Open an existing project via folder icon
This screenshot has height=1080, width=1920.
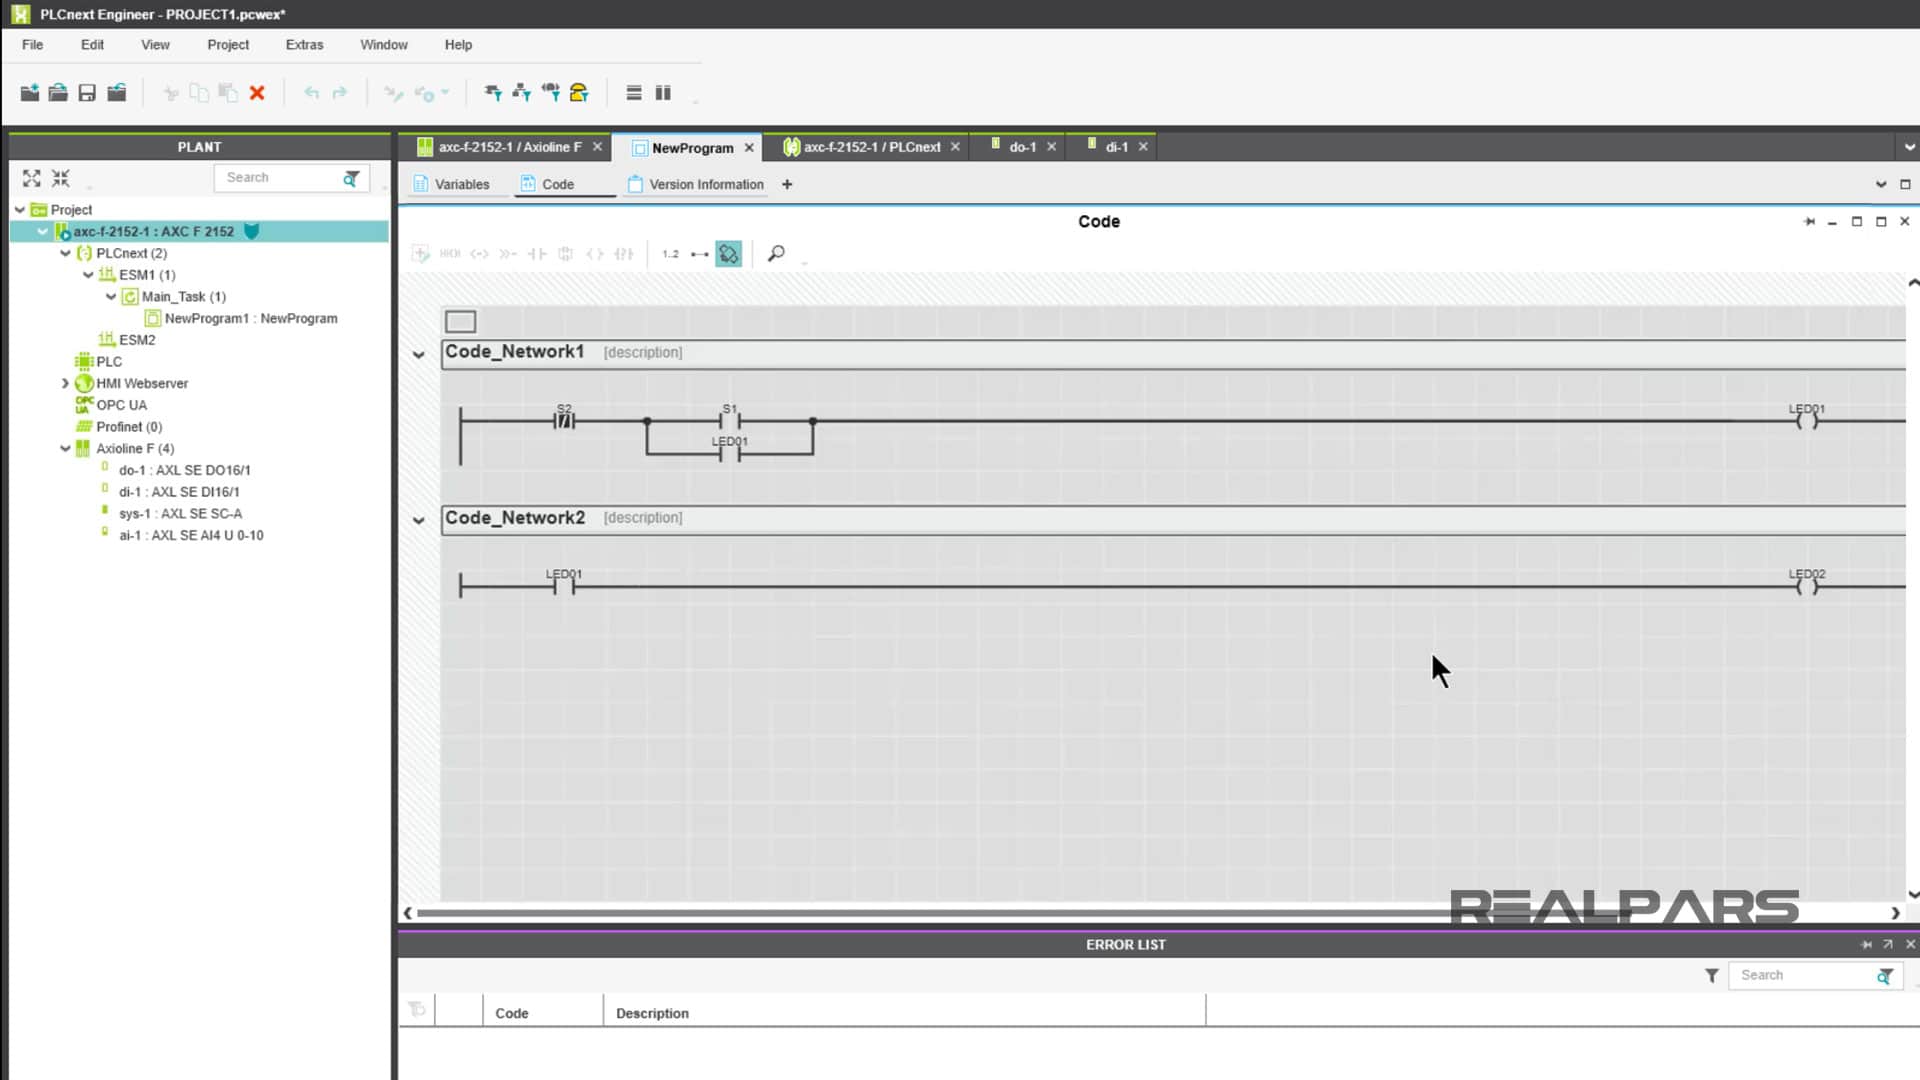[x=58, y=93]
